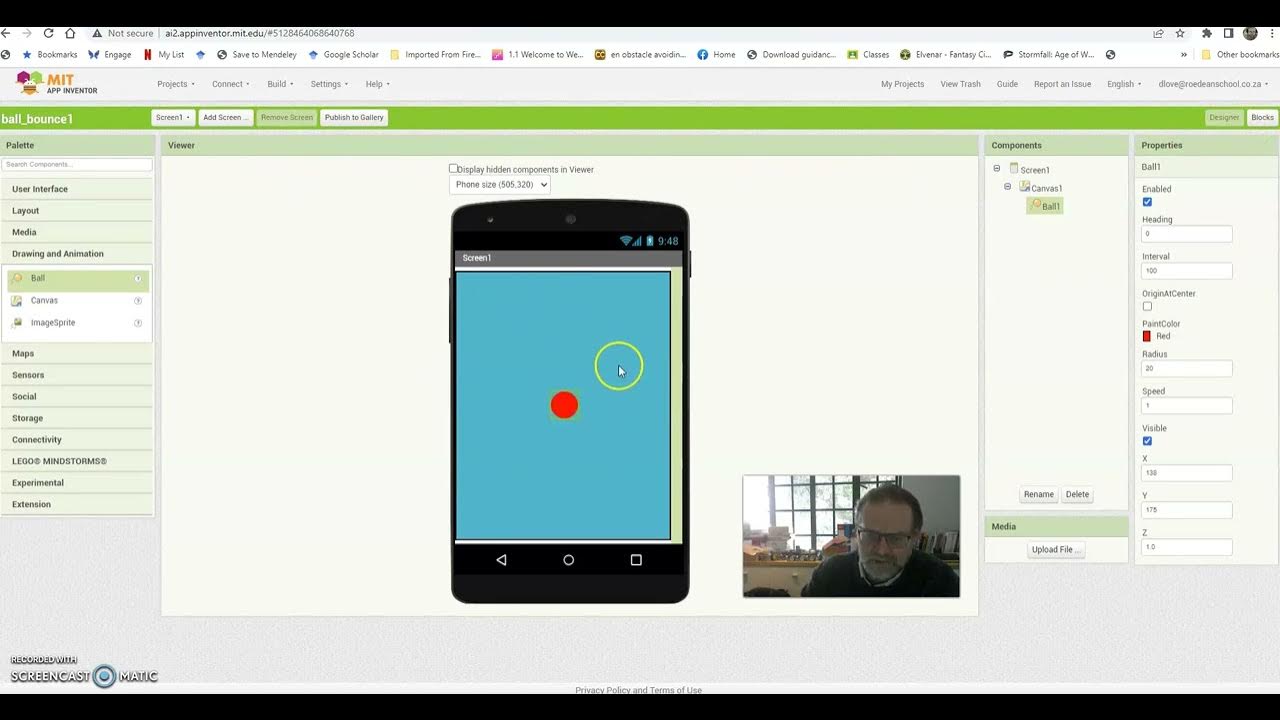The image size is (1280, 720).
Task: Expand the Maps palette section
Action: click(x=77, y=353)
